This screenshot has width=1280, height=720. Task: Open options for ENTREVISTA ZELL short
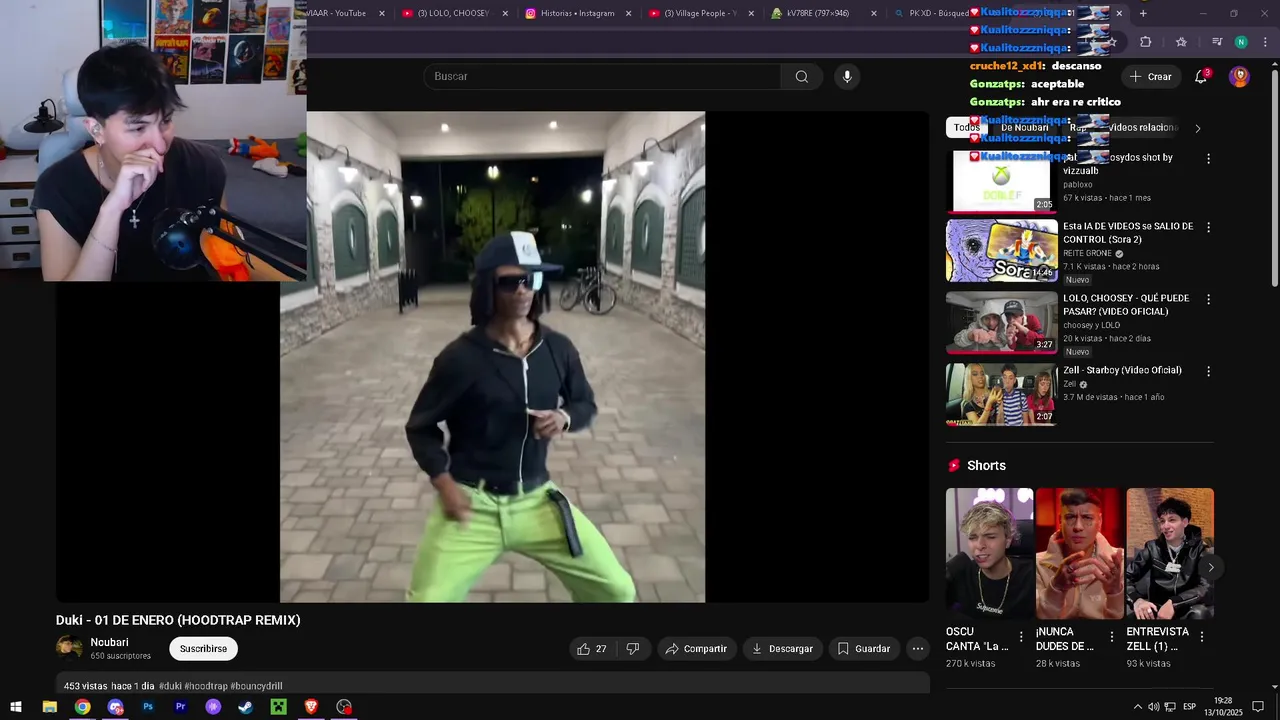pyautogui.click(x=1201, y=637)
